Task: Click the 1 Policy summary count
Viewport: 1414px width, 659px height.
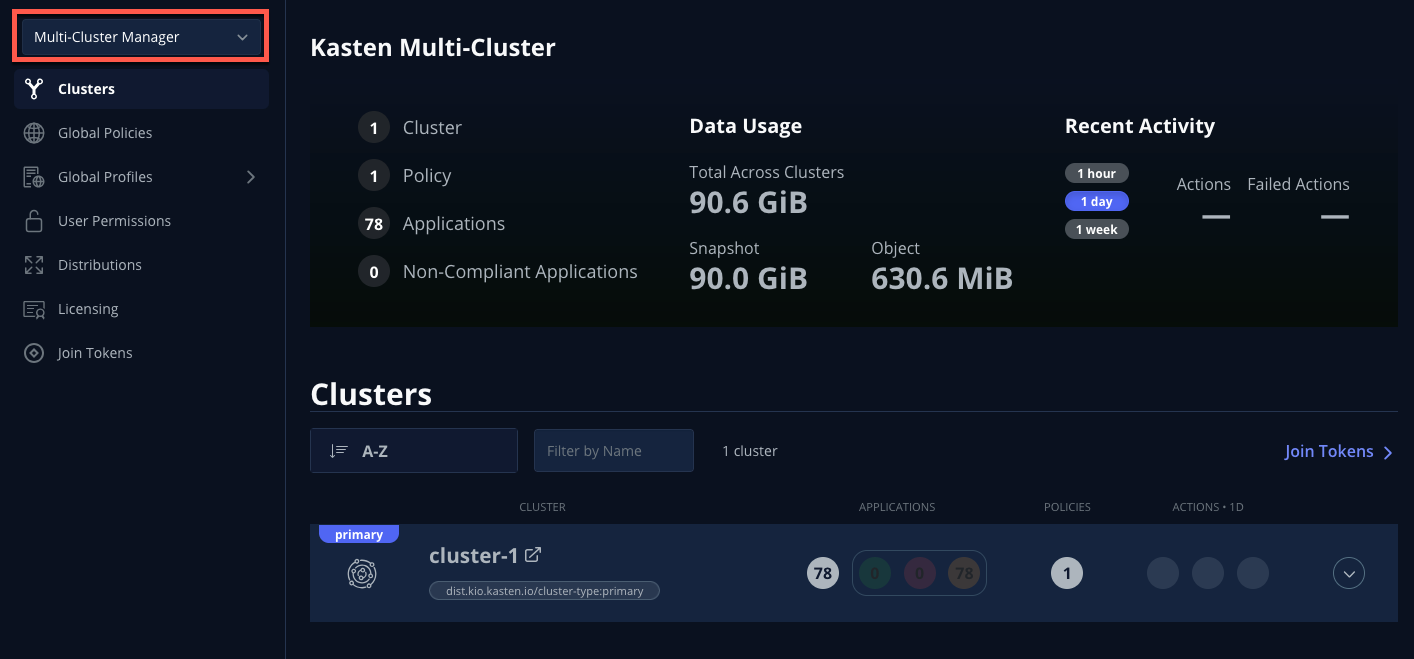Action: 374,175
